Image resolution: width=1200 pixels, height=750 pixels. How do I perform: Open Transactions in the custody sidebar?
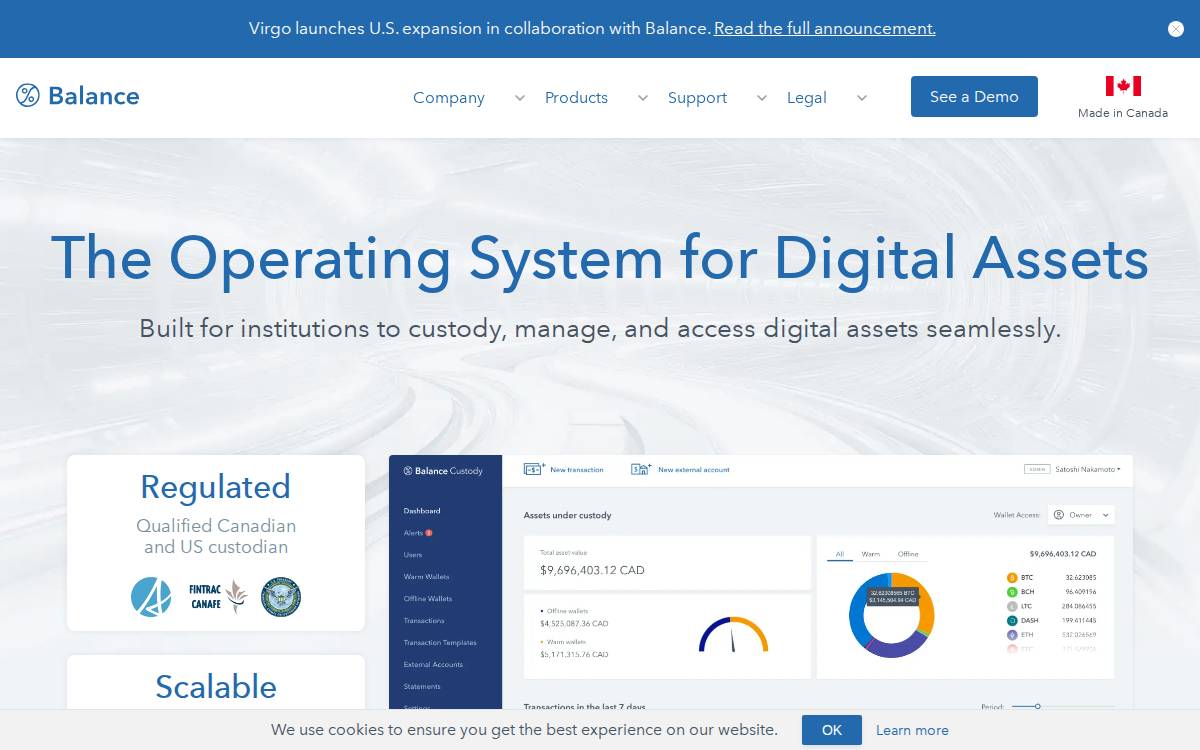click(x=424, y=621)
